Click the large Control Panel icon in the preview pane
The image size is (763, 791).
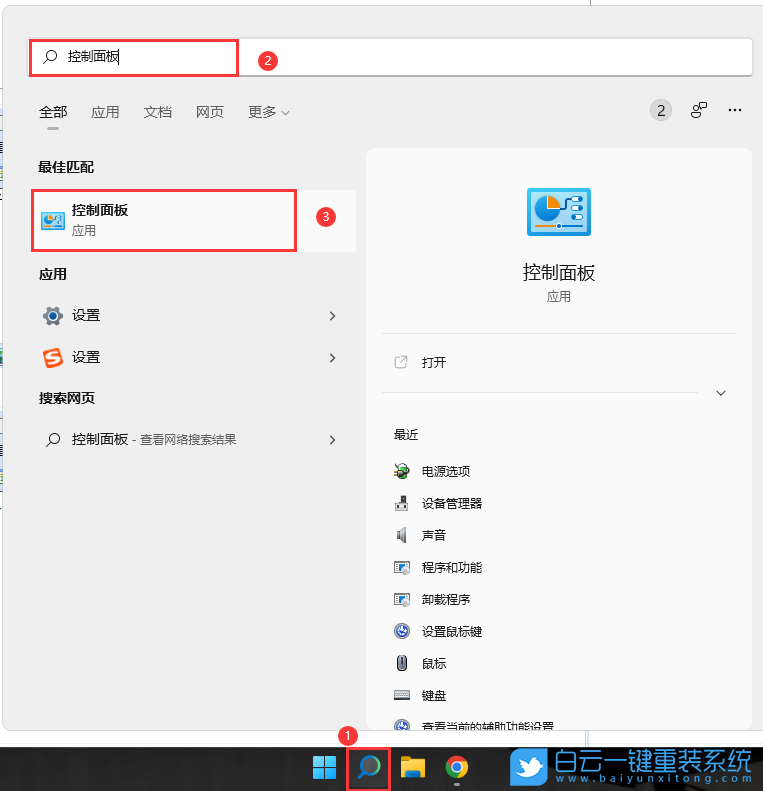[x=559, y=212]
